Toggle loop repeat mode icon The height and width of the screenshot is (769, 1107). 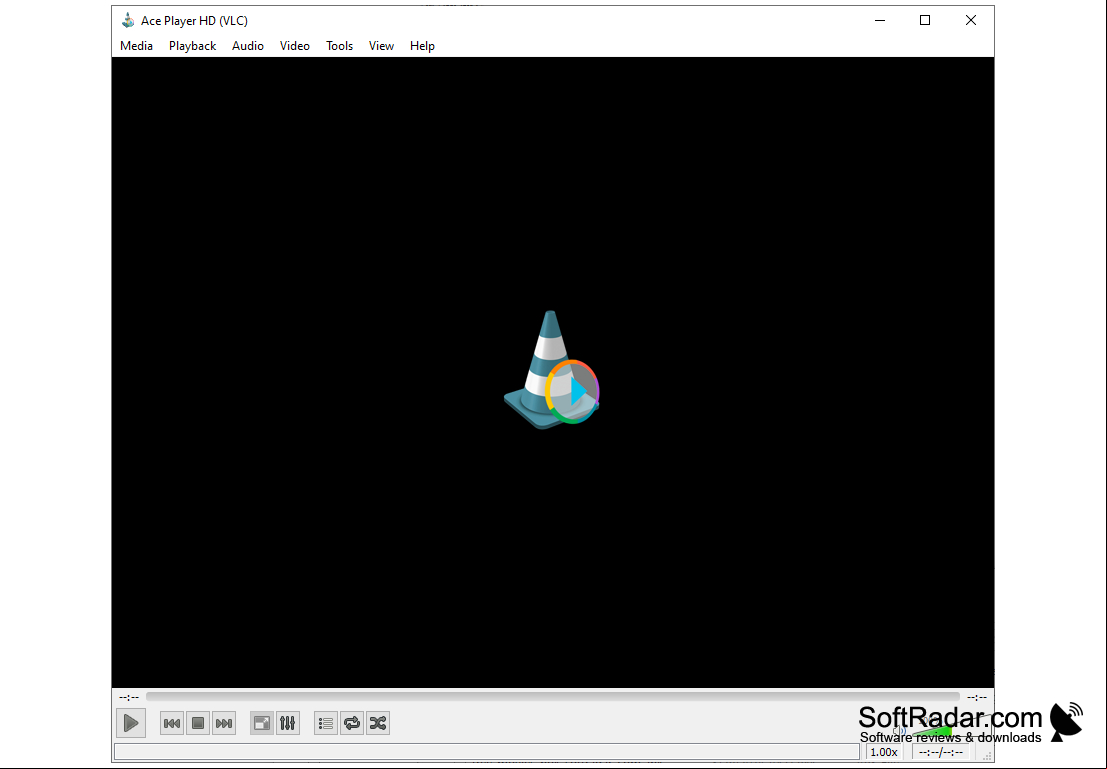pos(352,723)
